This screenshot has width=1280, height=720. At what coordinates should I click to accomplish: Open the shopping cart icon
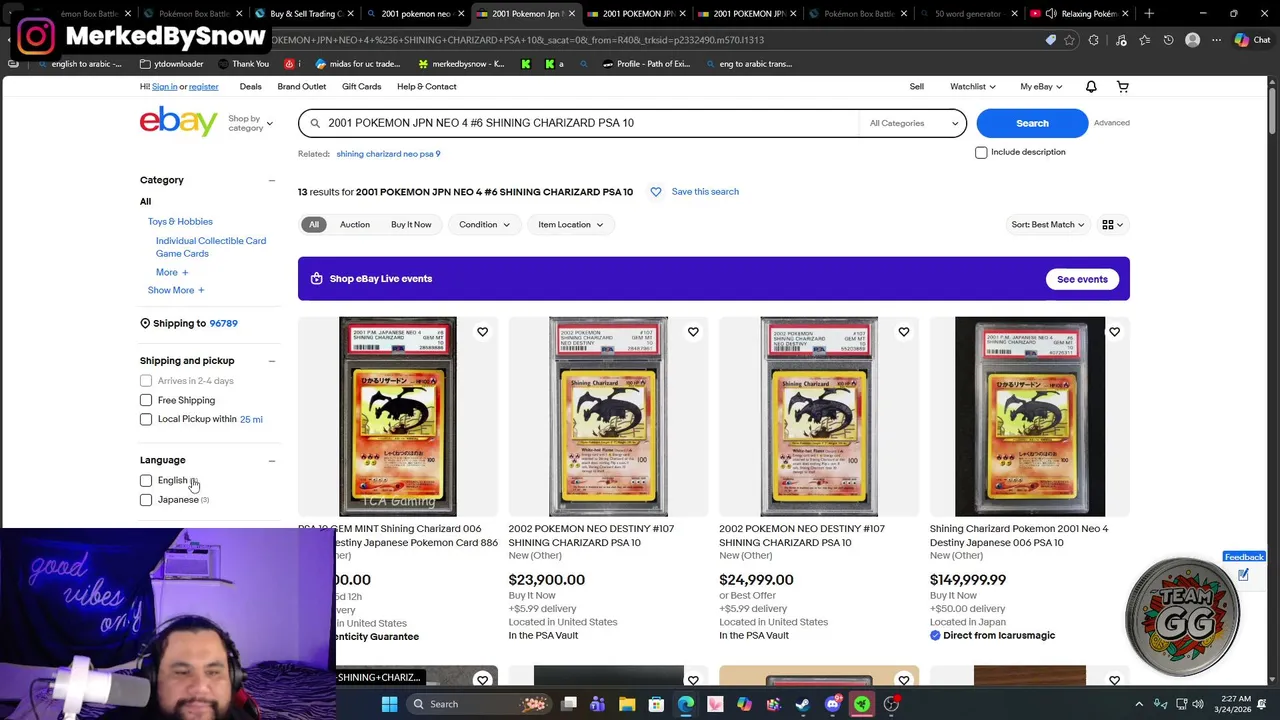(1123, 87)
